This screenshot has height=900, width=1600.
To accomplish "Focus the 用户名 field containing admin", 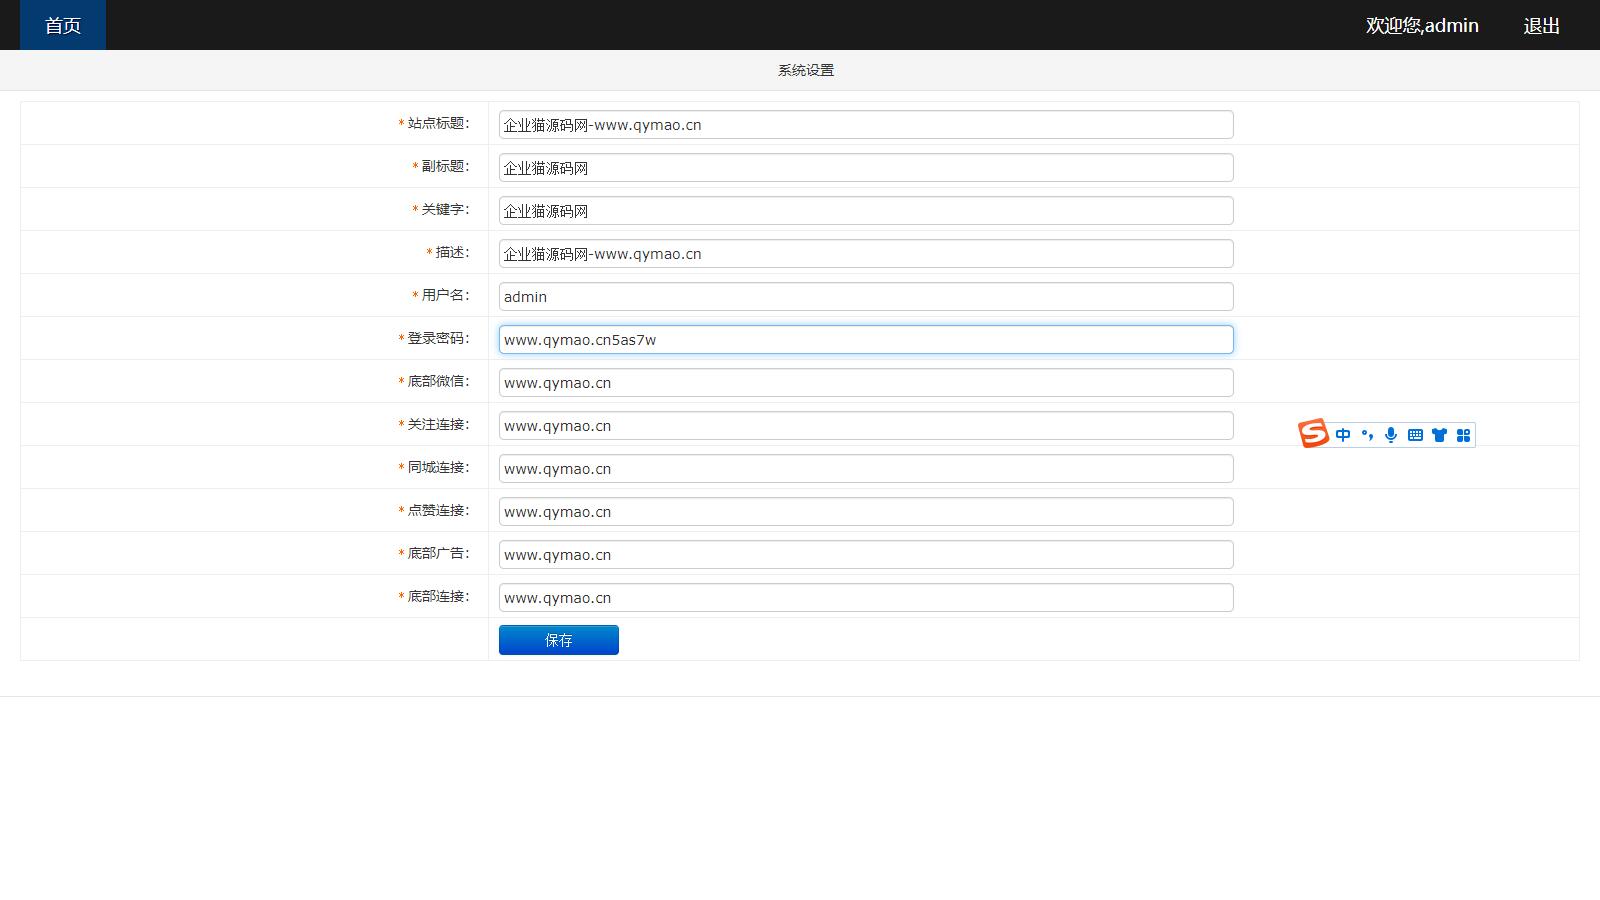I will click(x=865, y=297).
